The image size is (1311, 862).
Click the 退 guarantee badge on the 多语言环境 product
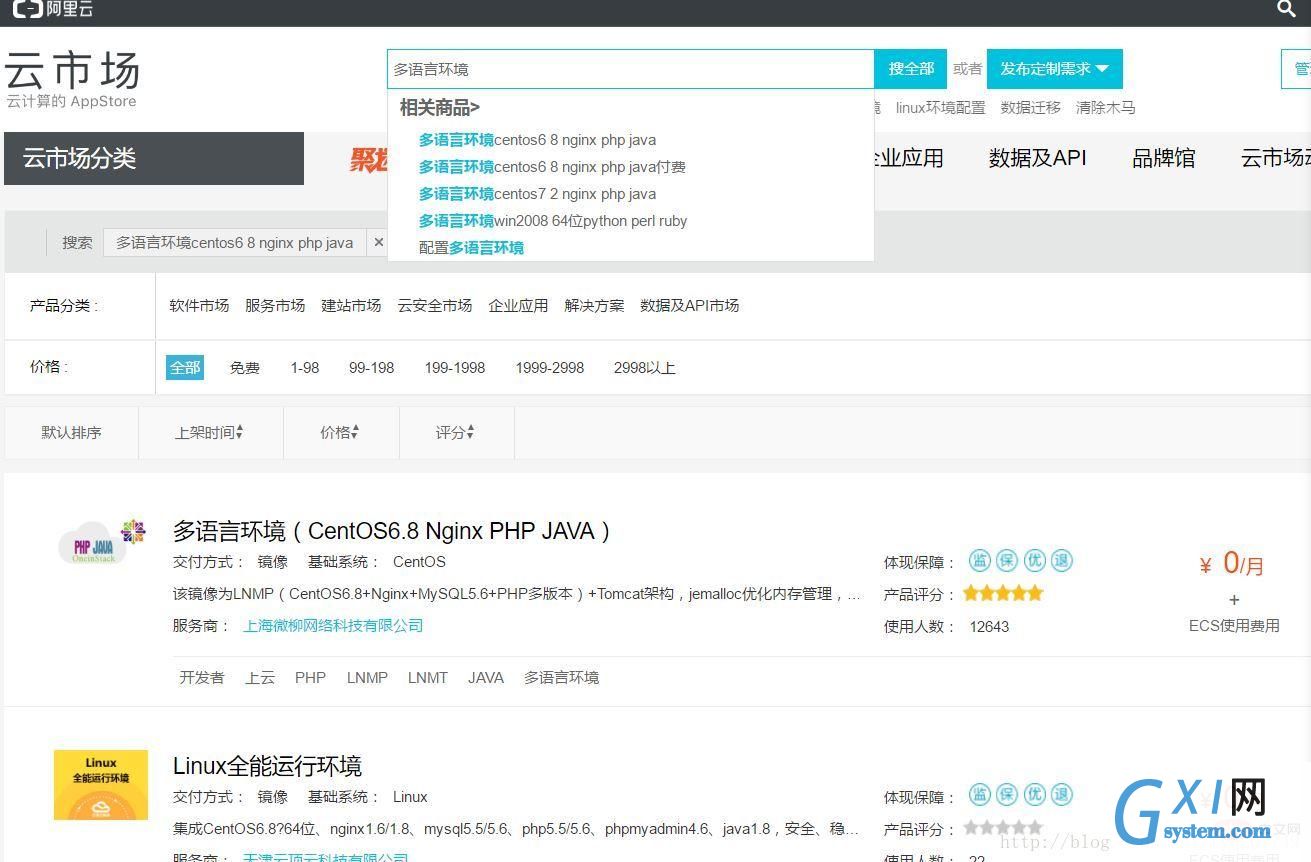(x=1062, y=561)
